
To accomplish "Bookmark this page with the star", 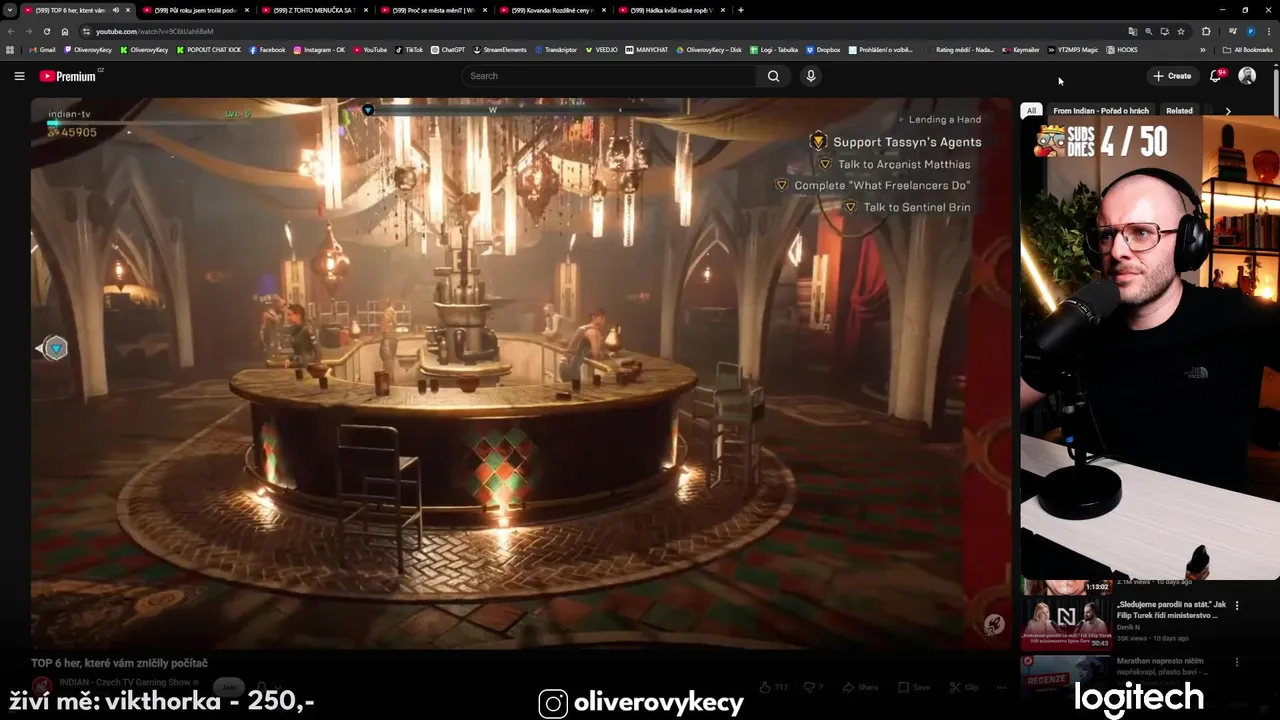I will click(1181, 31).
